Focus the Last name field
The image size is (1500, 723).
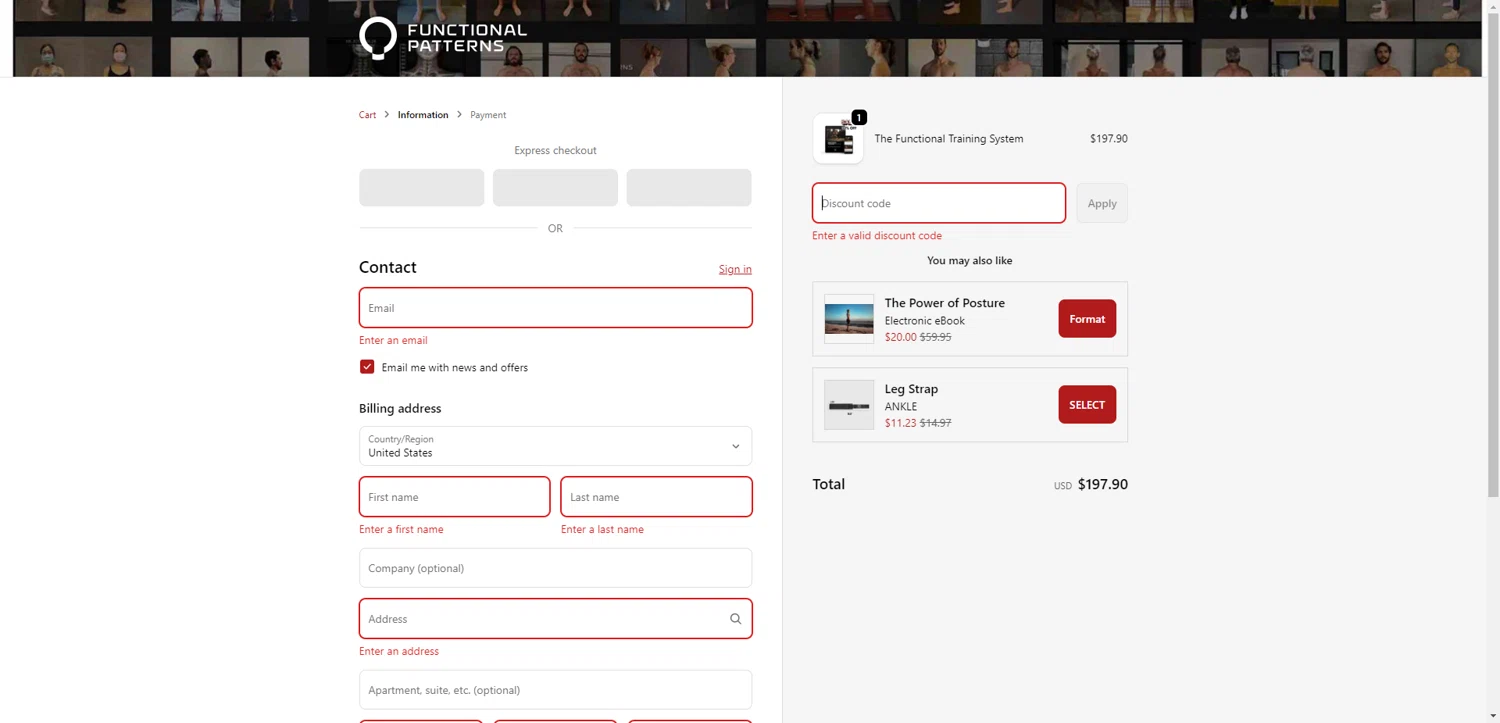coord(656,497)
